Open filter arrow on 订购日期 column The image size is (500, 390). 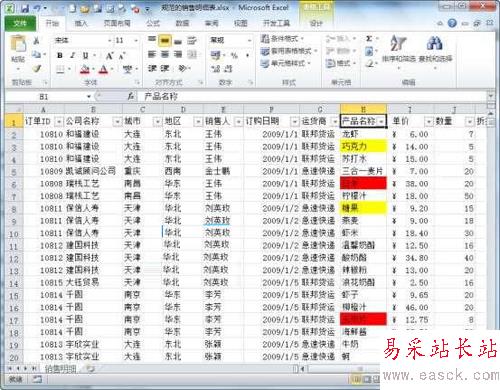point(294,122)
